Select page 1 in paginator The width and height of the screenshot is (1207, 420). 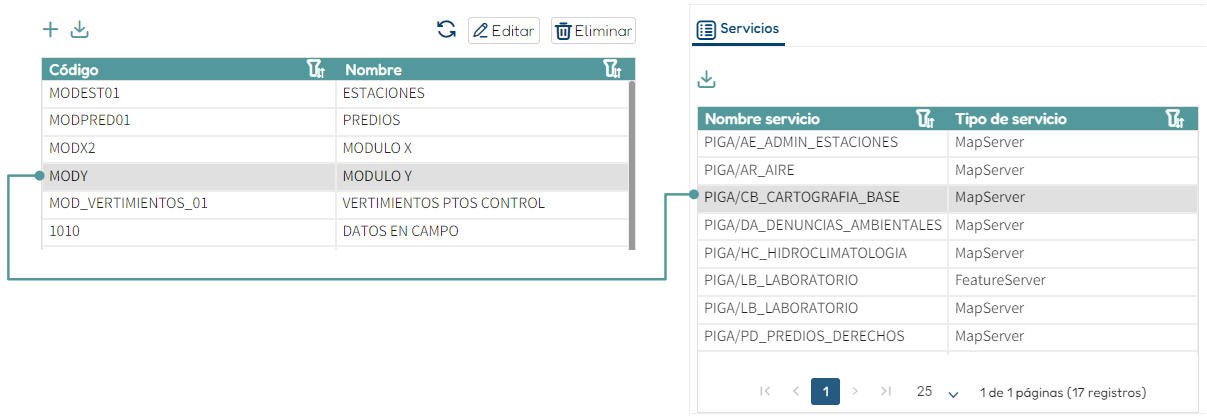826,392
